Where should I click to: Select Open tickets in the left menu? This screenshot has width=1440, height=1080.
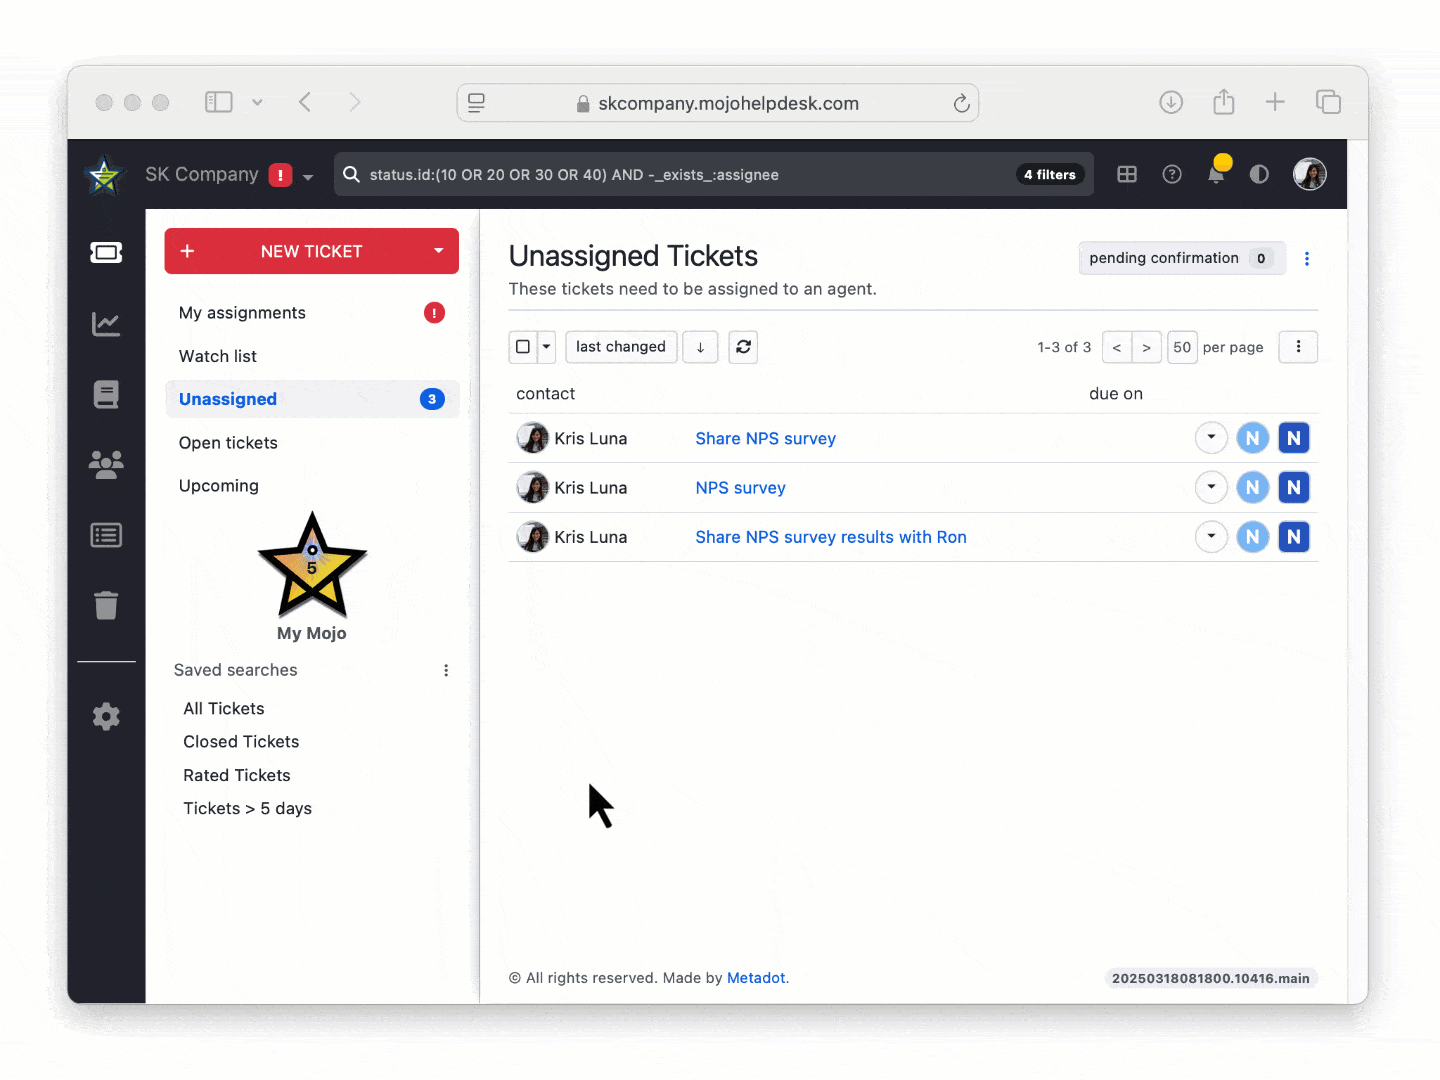(x=228, y=443)
